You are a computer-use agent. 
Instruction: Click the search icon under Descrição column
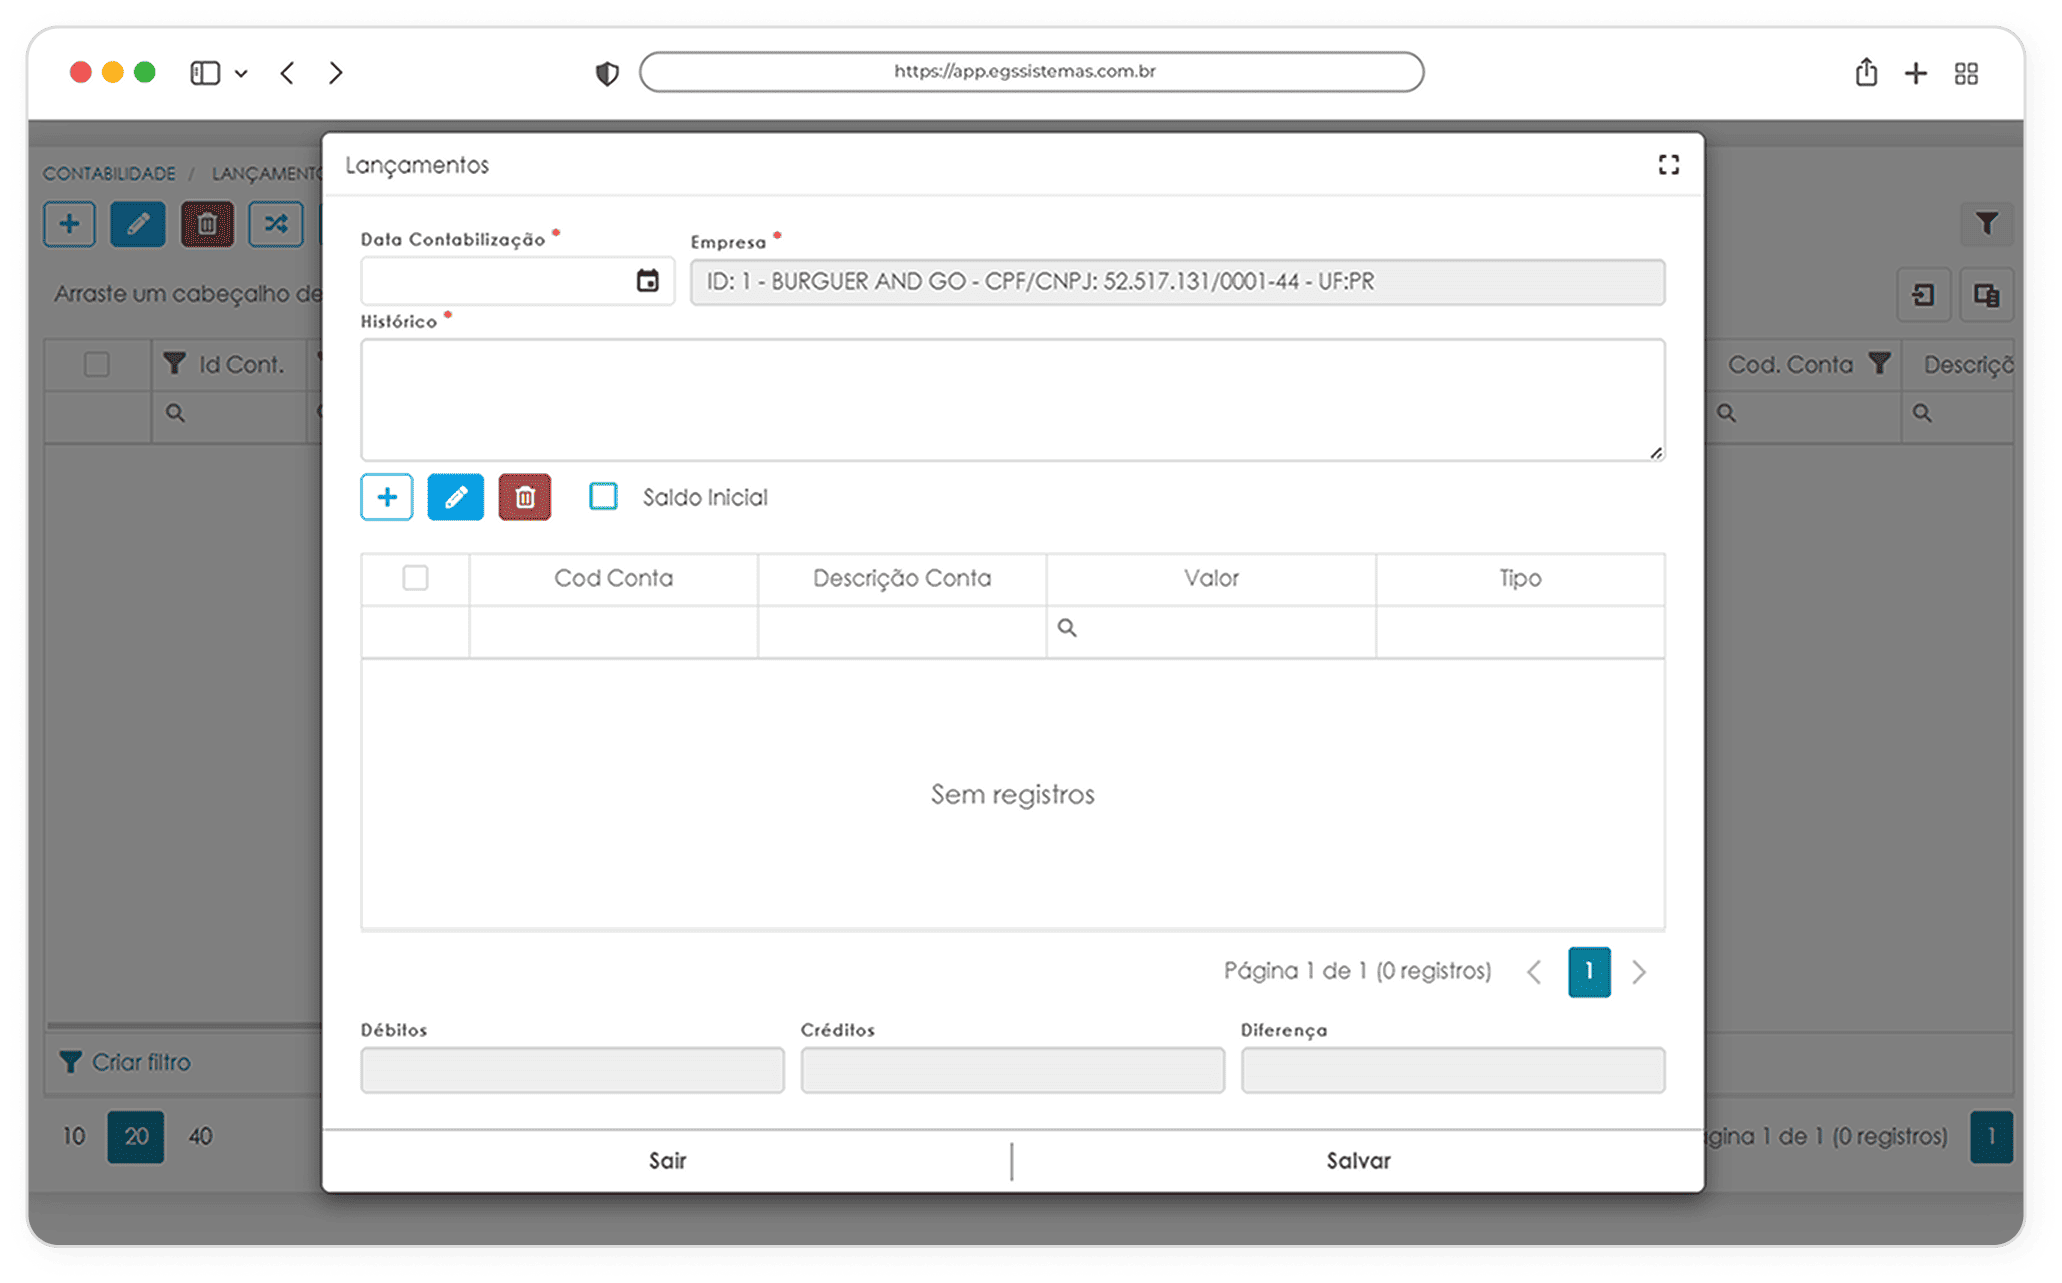tap(1922, 413)
